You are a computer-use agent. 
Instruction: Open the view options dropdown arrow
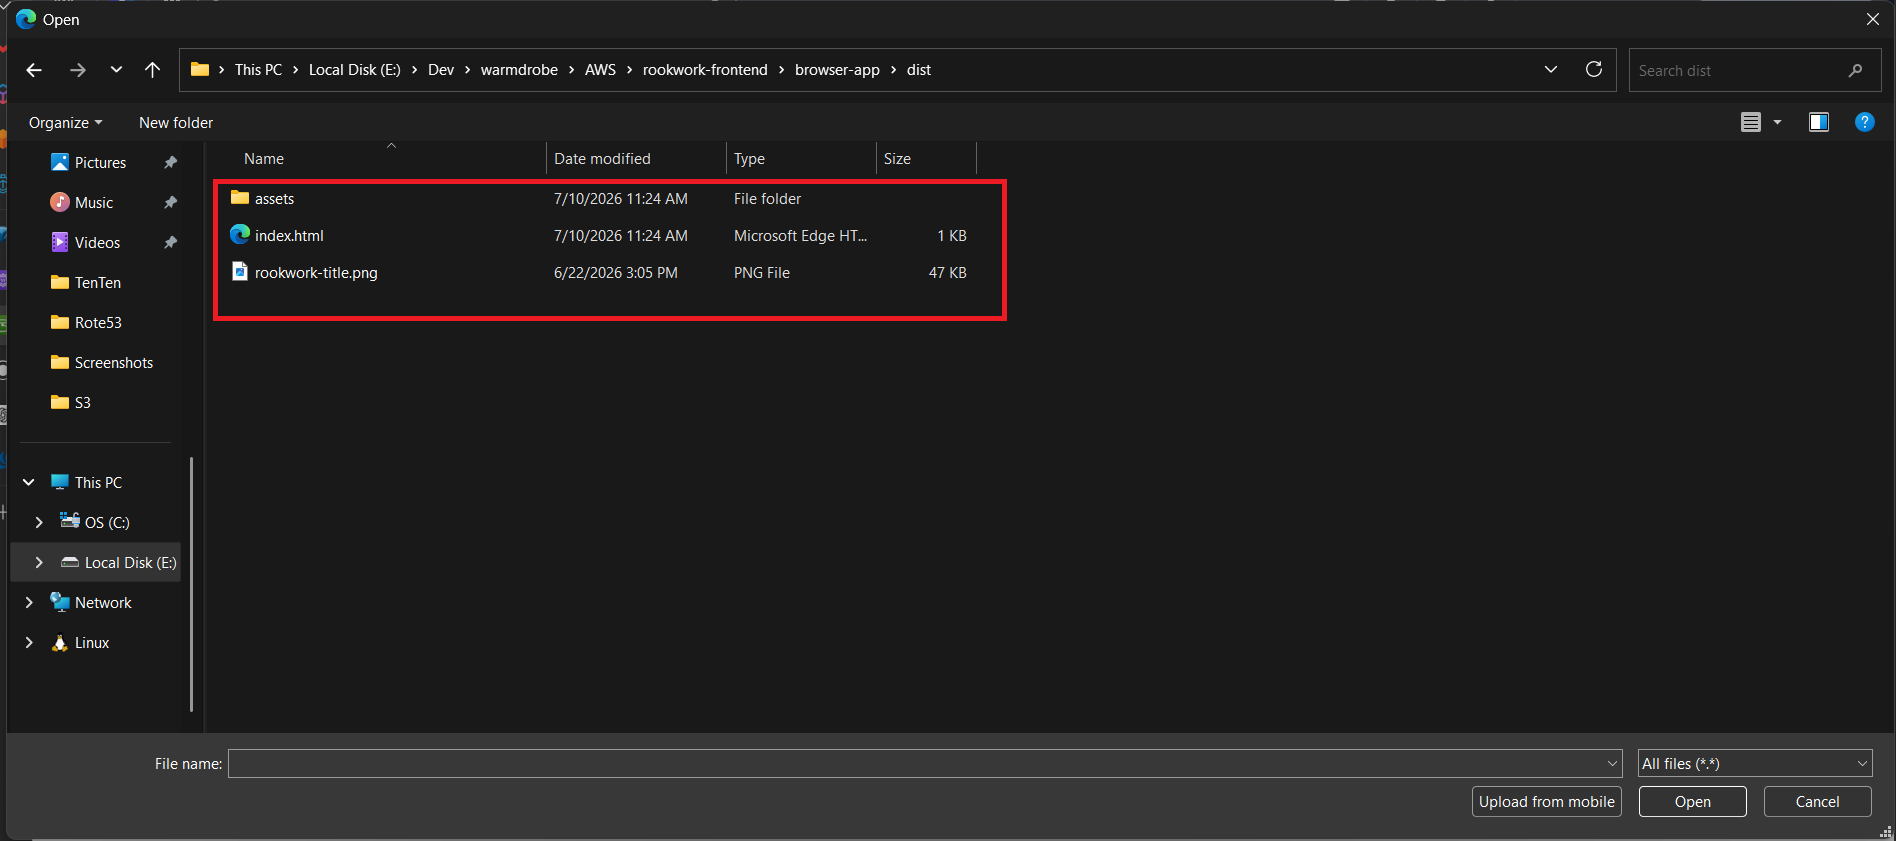(x=1777, y=122)
